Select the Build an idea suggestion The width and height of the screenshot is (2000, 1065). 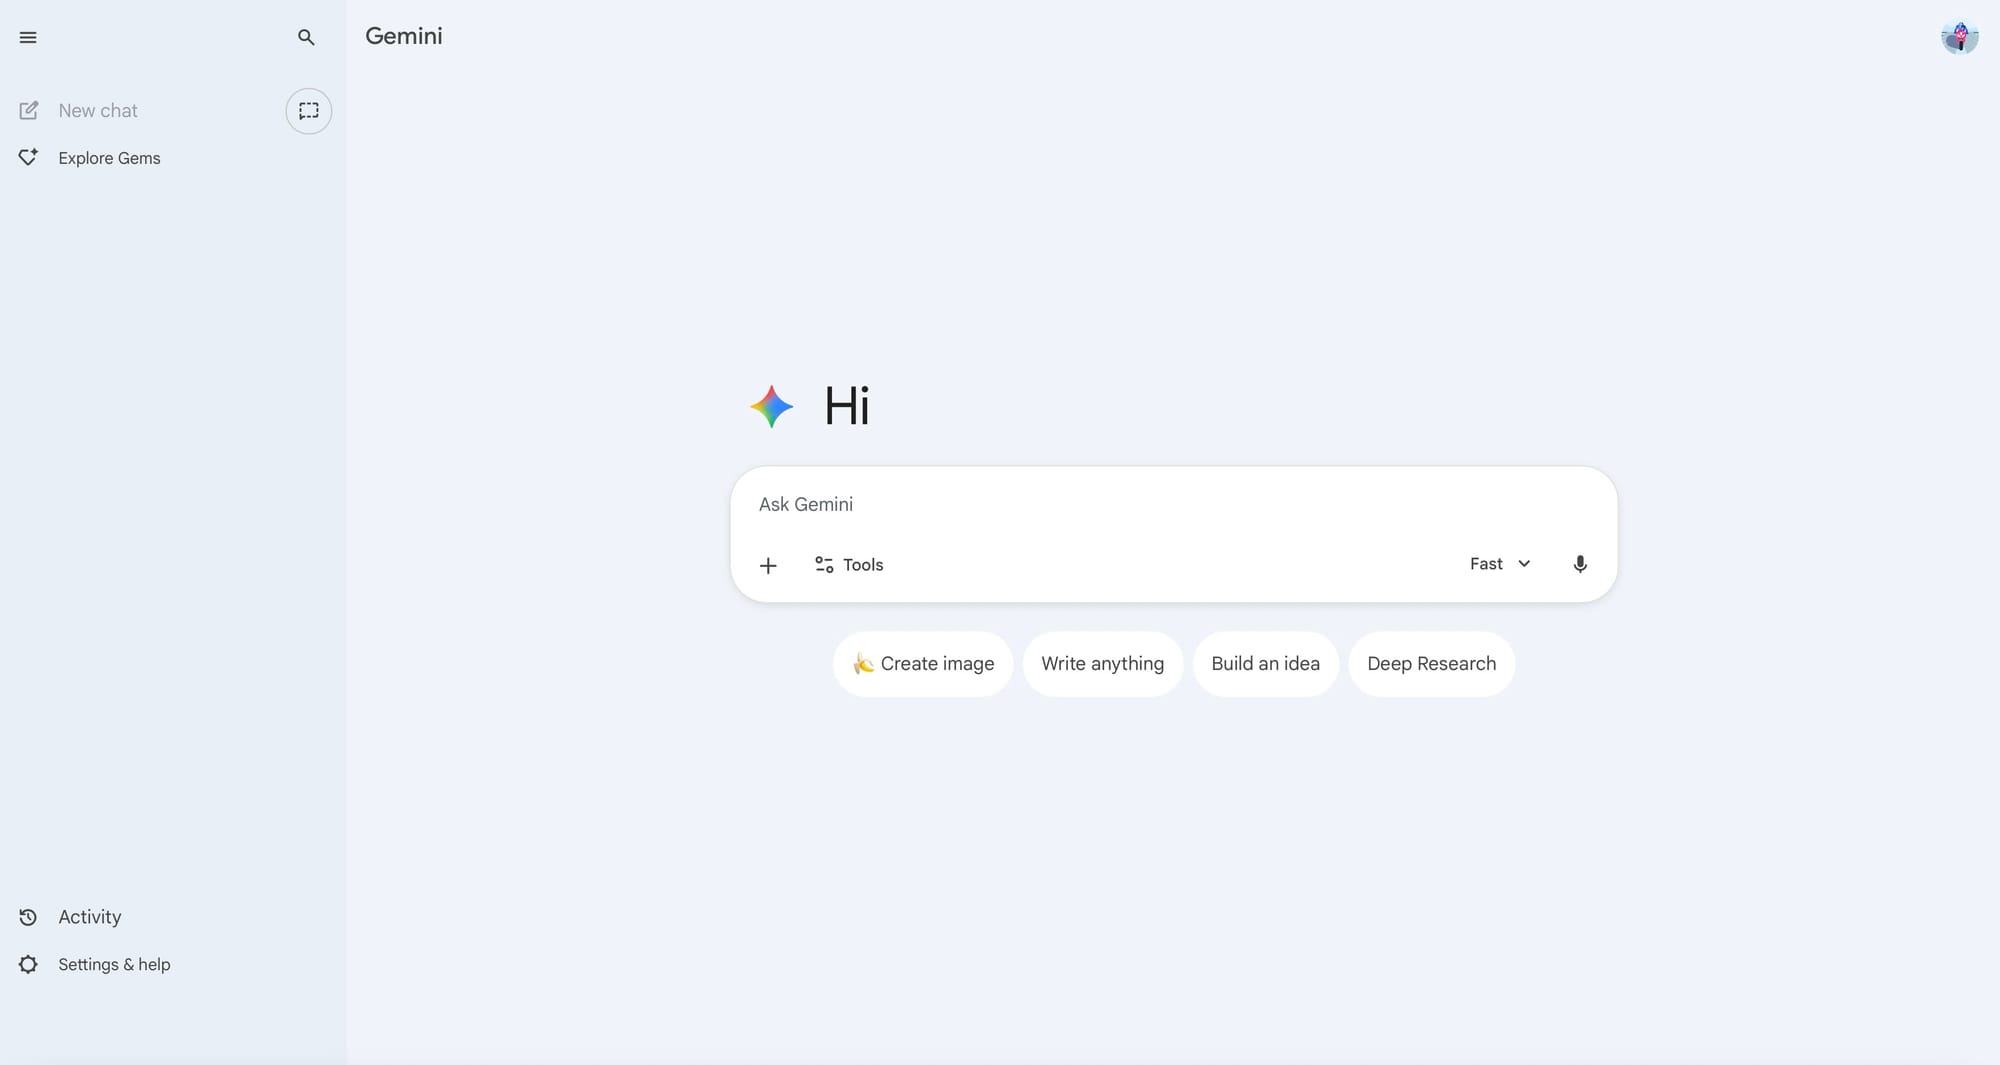(1265, 663)
